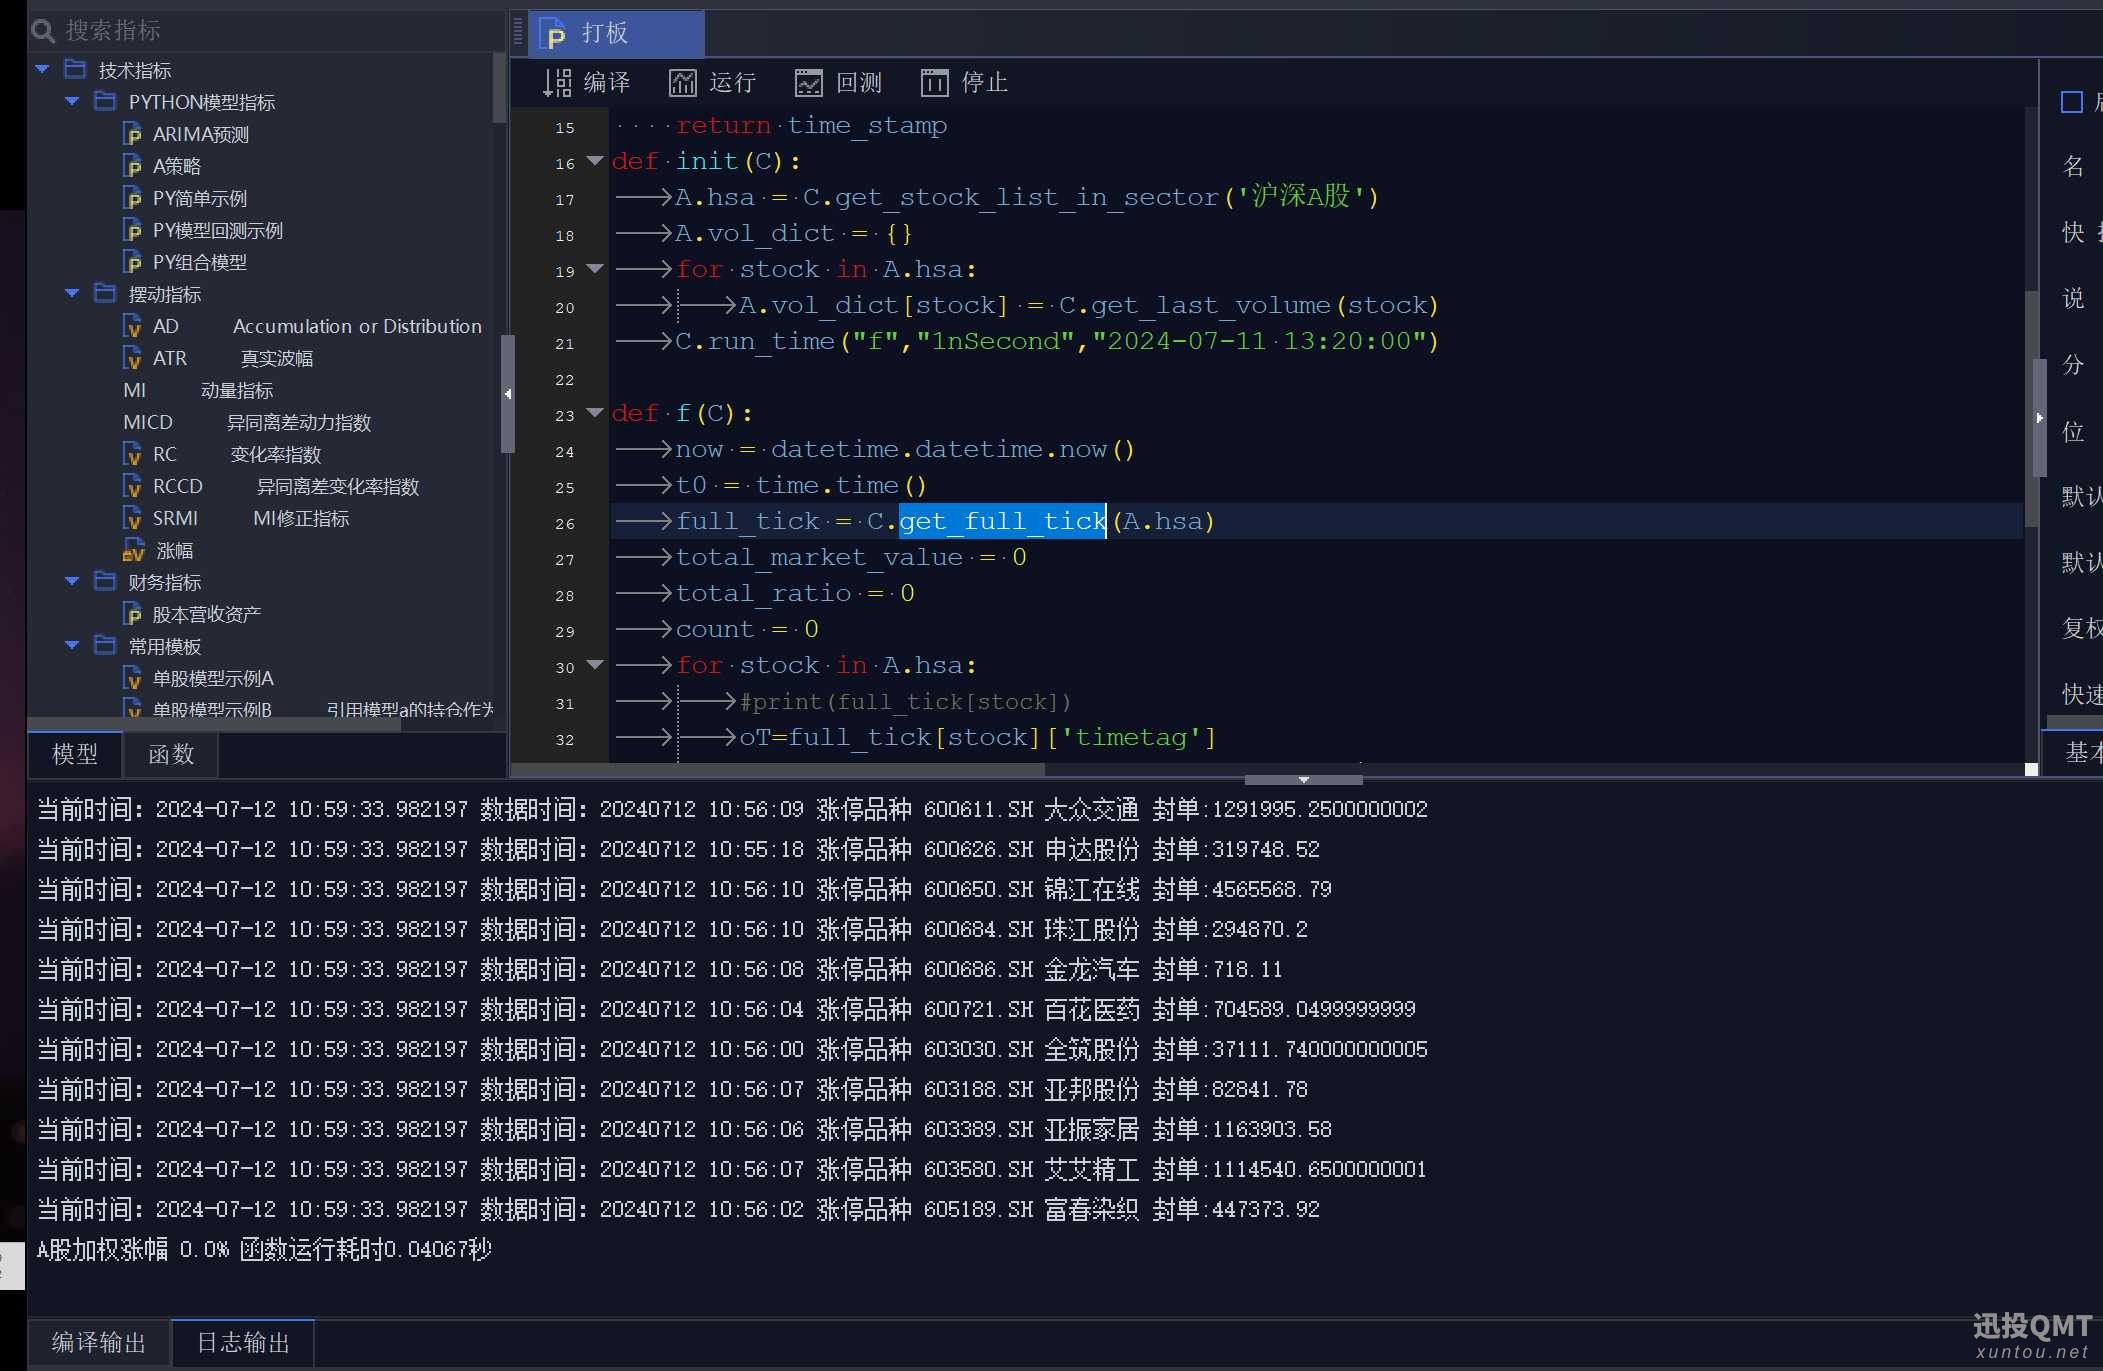This screenshot has height=1371, width=2103.
Task: Click the RCCD indicator icon
Action: point(133,486)
